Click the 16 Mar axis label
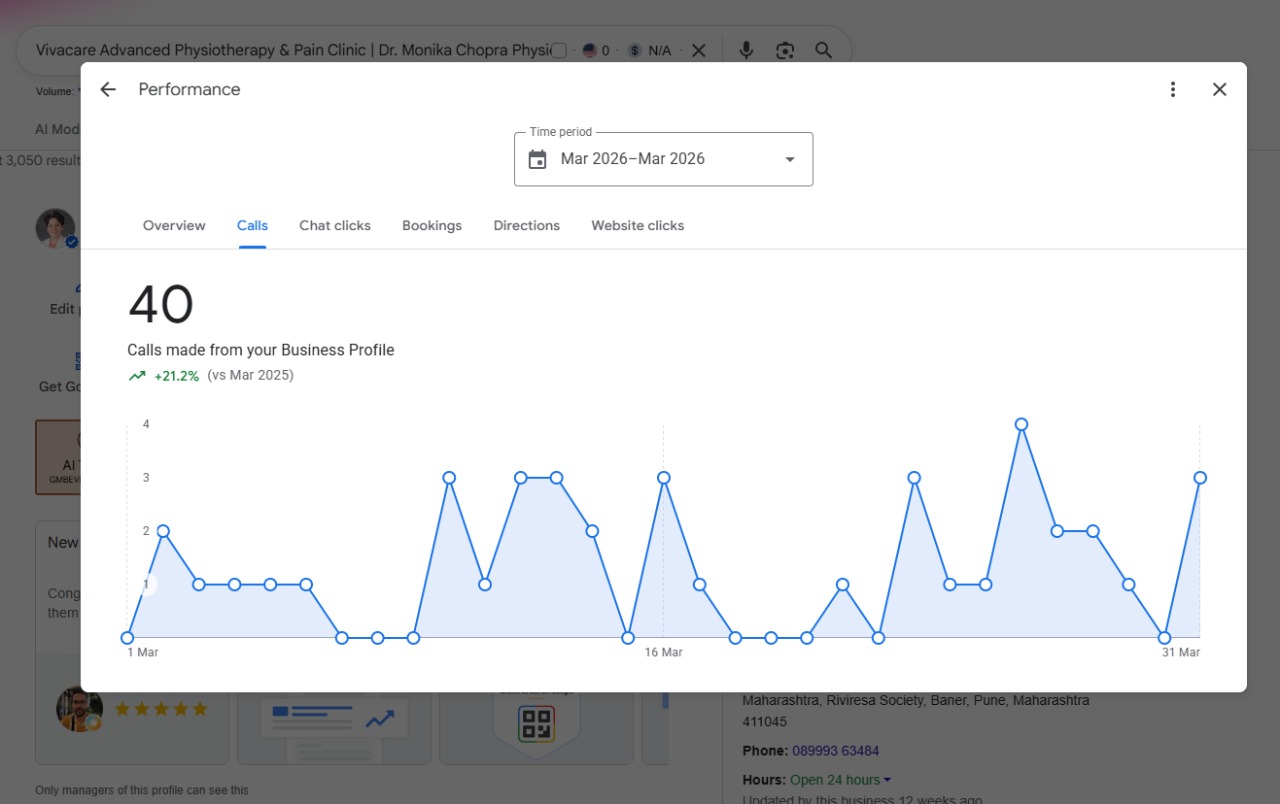 click(x=663, y=652)
